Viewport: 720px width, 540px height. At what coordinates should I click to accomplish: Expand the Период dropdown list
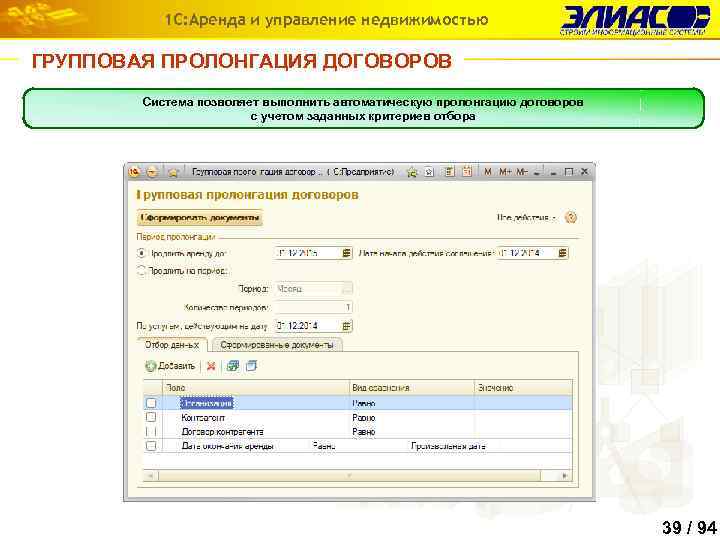(348, 289)
